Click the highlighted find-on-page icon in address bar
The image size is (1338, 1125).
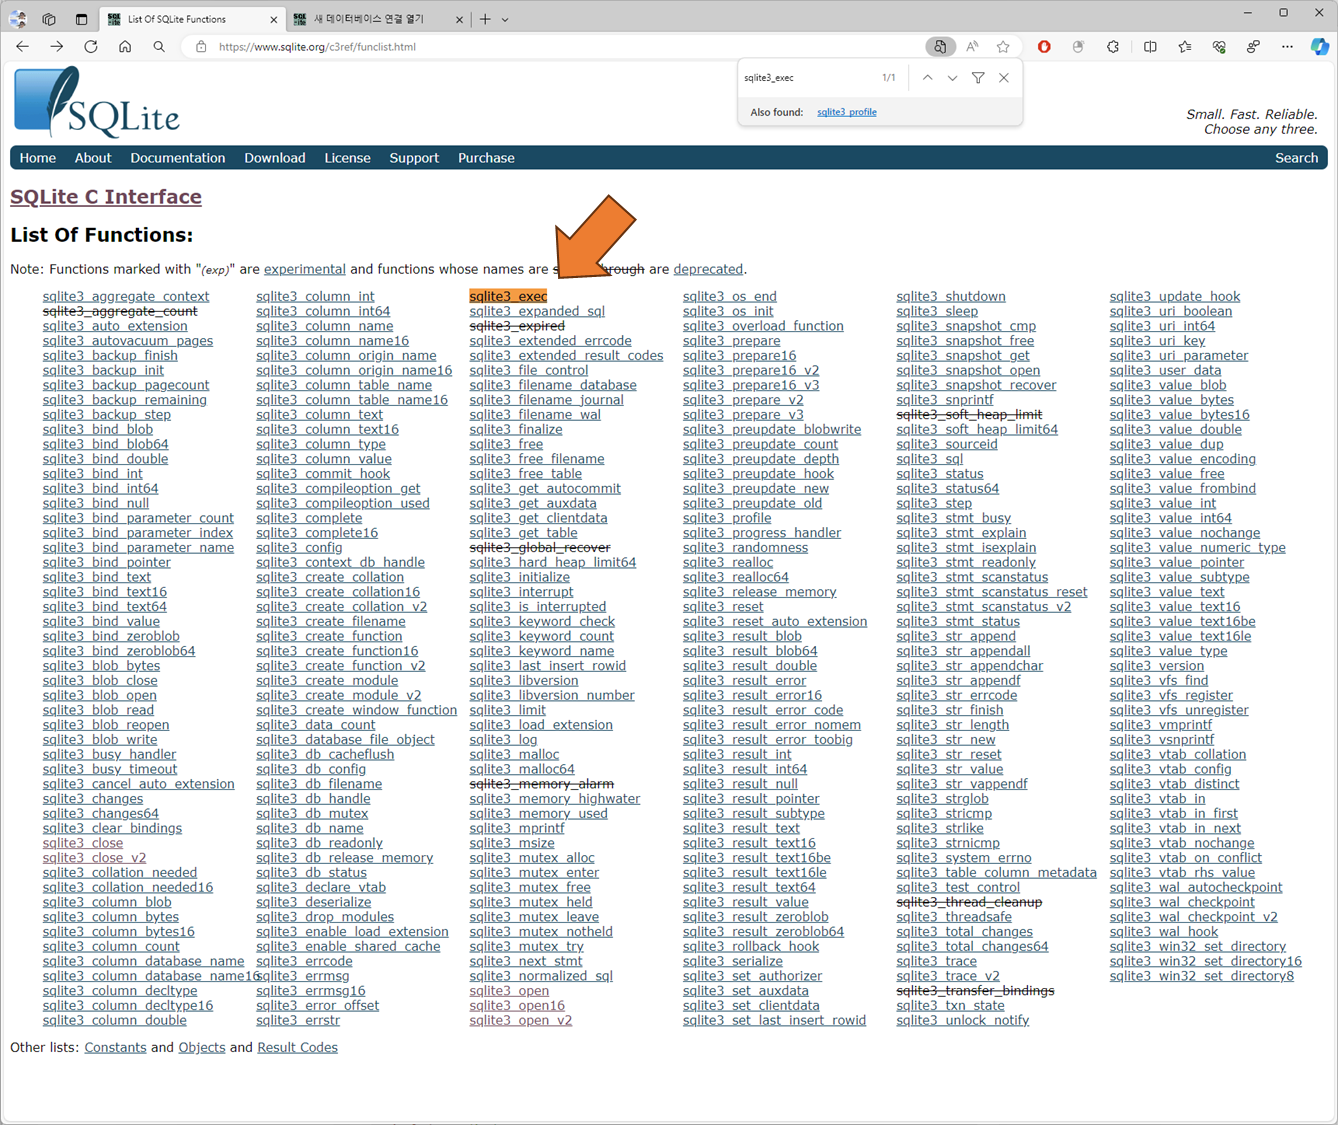(939, 47)
